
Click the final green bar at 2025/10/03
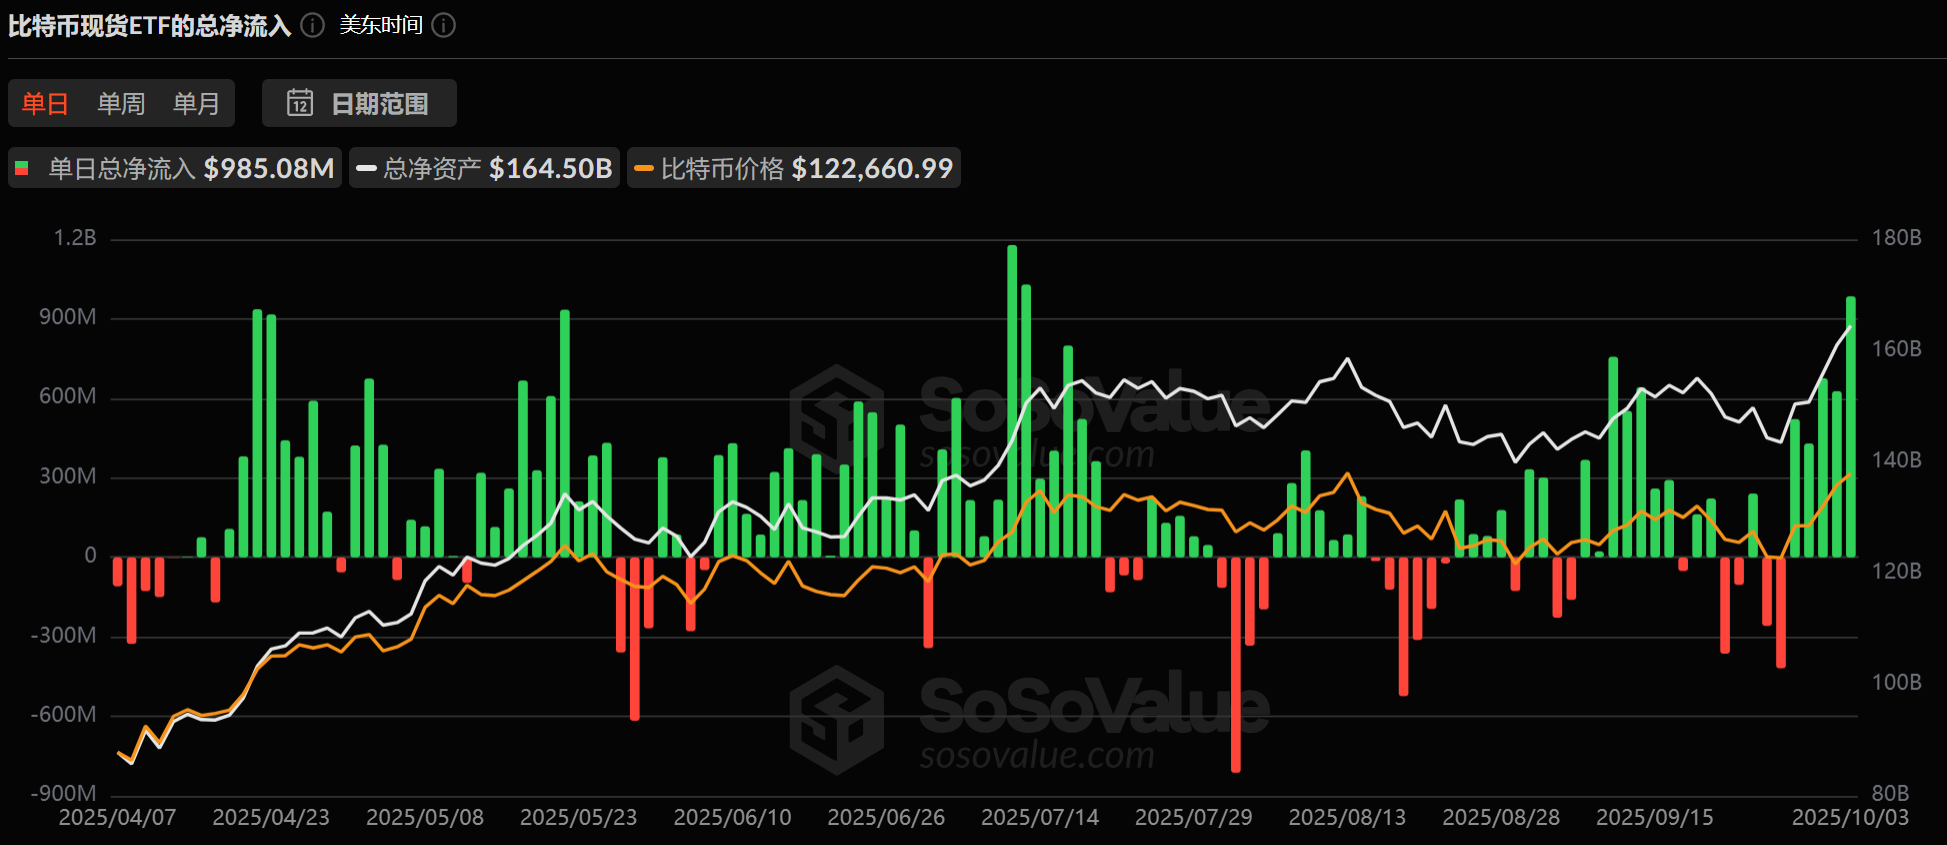coord(1851,426)
